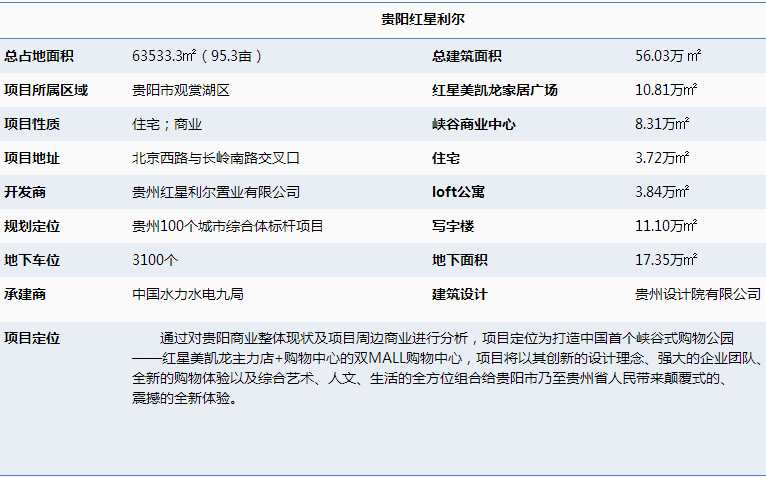Select the label 项目地址
This screenshot has height=478, width=766.
coord(32,158)
